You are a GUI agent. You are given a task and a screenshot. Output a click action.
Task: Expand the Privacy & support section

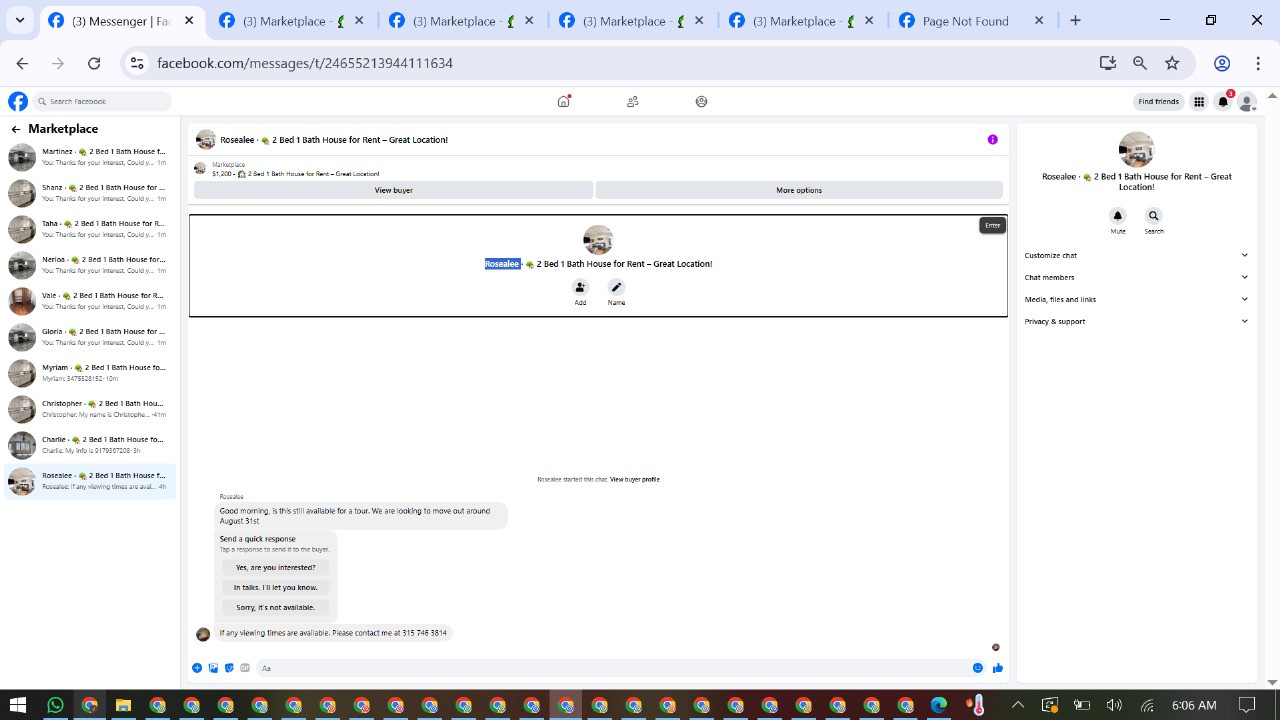click(1136, 321)
